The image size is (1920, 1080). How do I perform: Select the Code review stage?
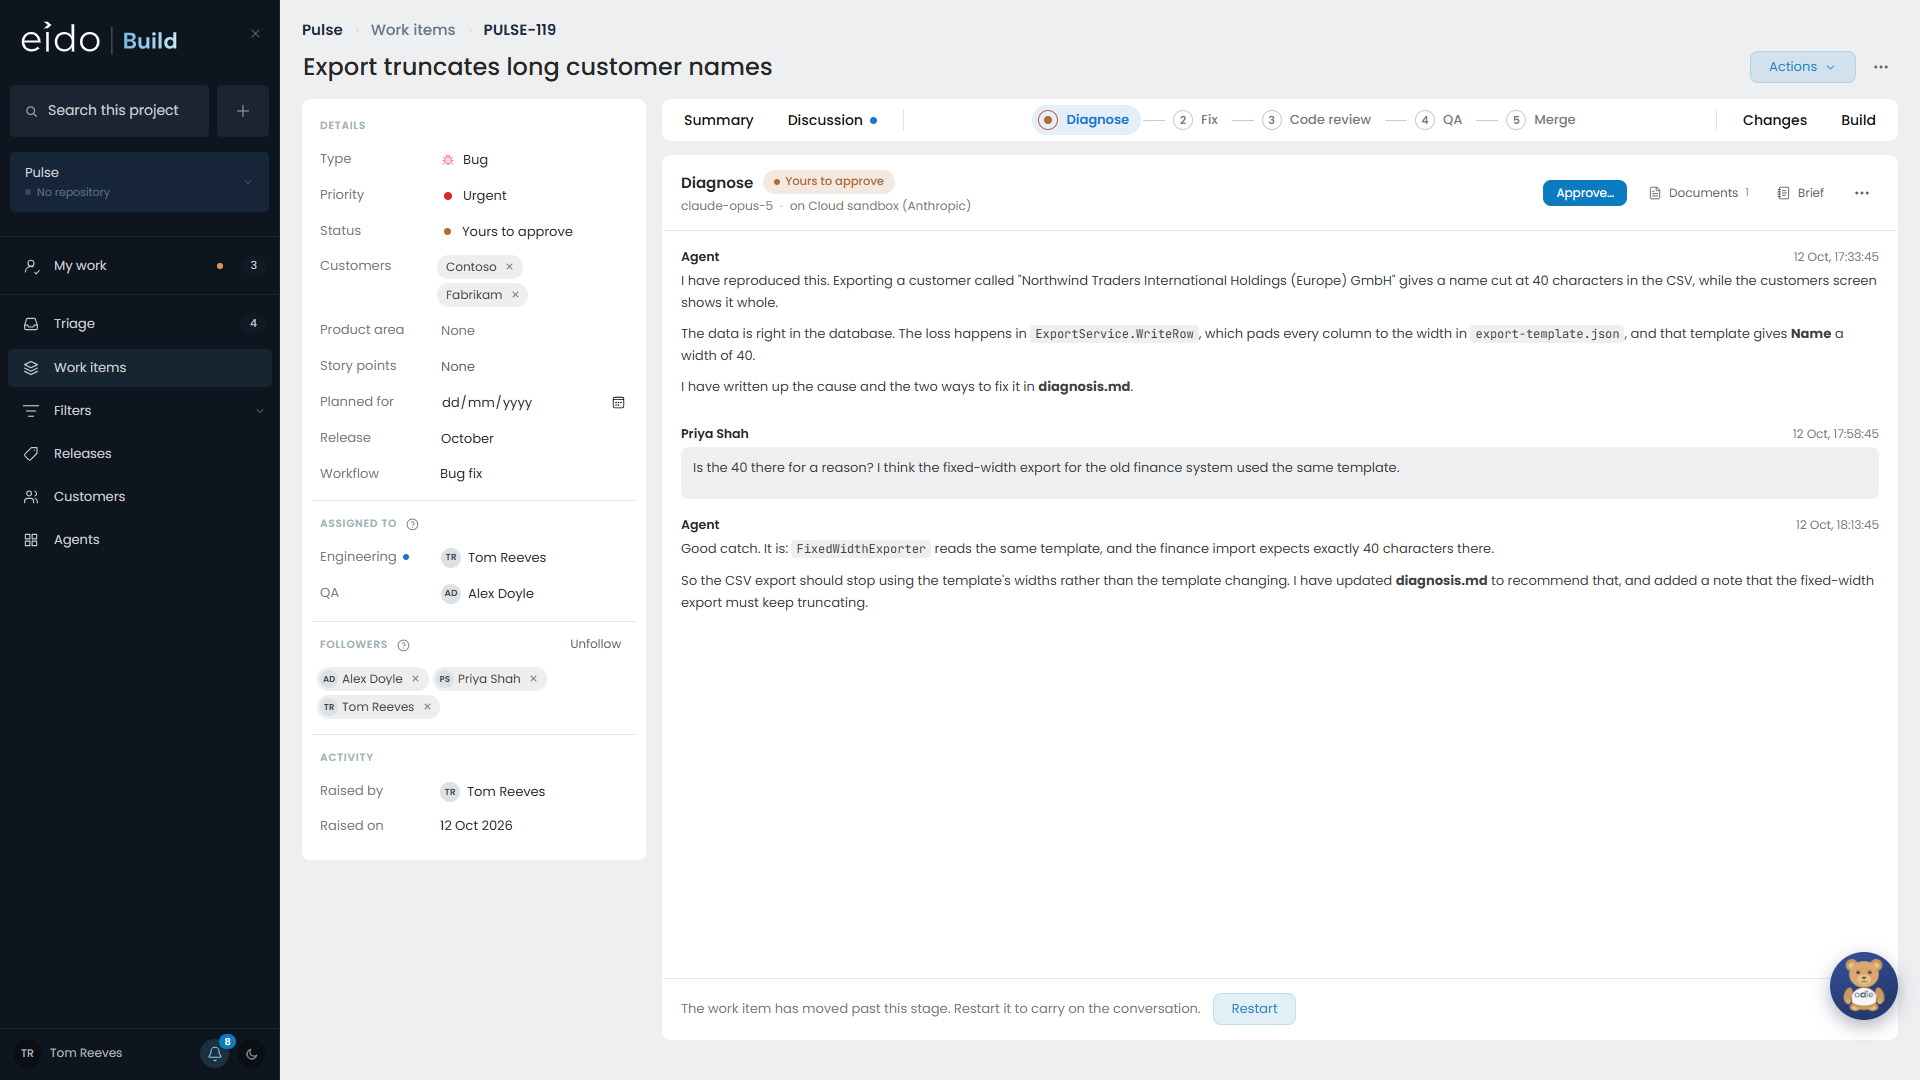pos(1316,120)
